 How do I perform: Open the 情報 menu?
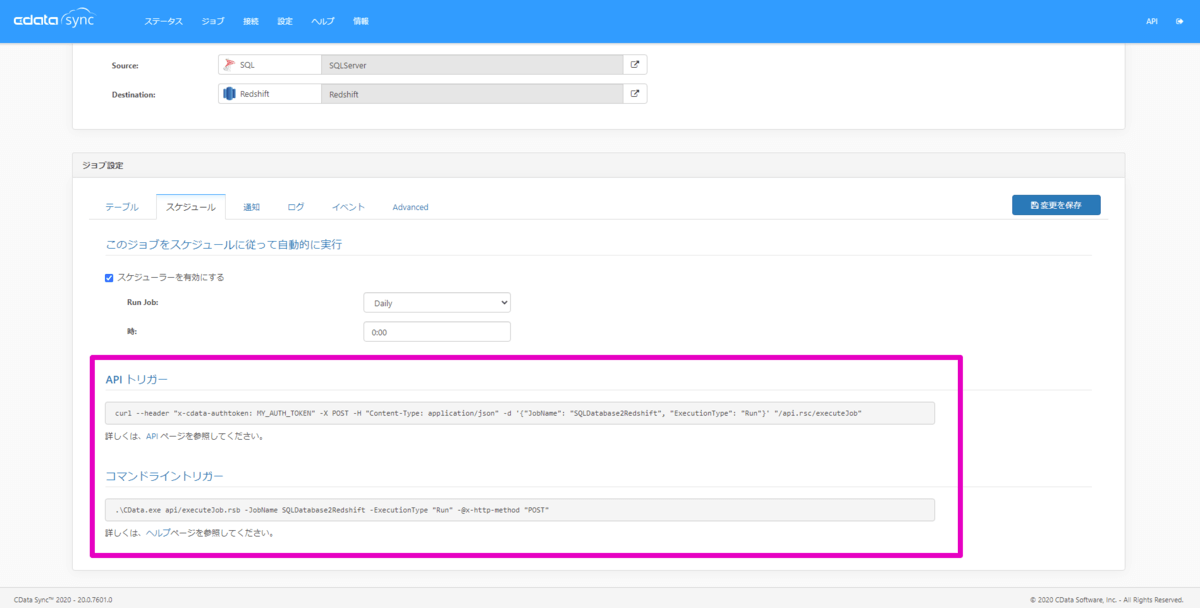361,21
